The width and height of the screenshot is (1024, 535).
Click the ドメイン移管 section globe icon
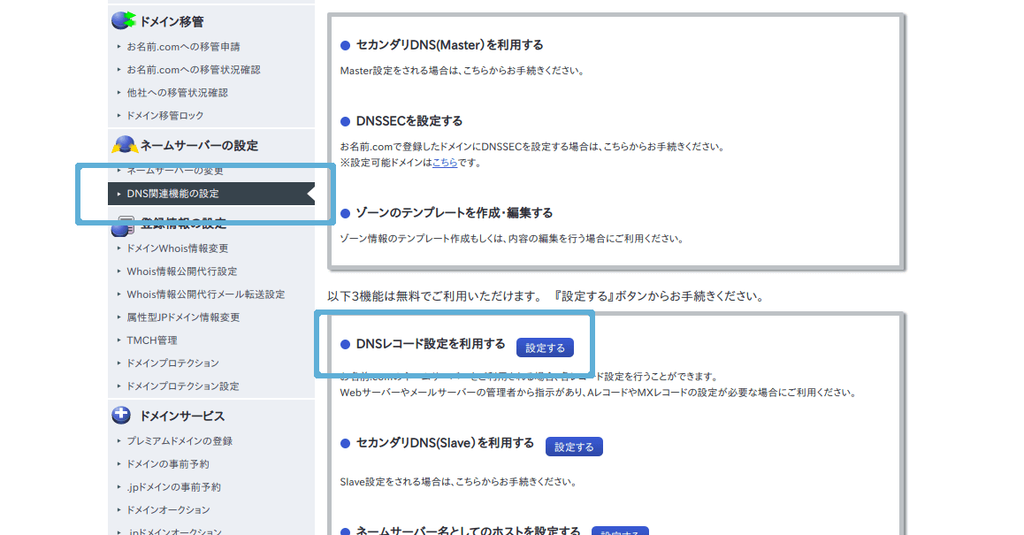[123, 20]
